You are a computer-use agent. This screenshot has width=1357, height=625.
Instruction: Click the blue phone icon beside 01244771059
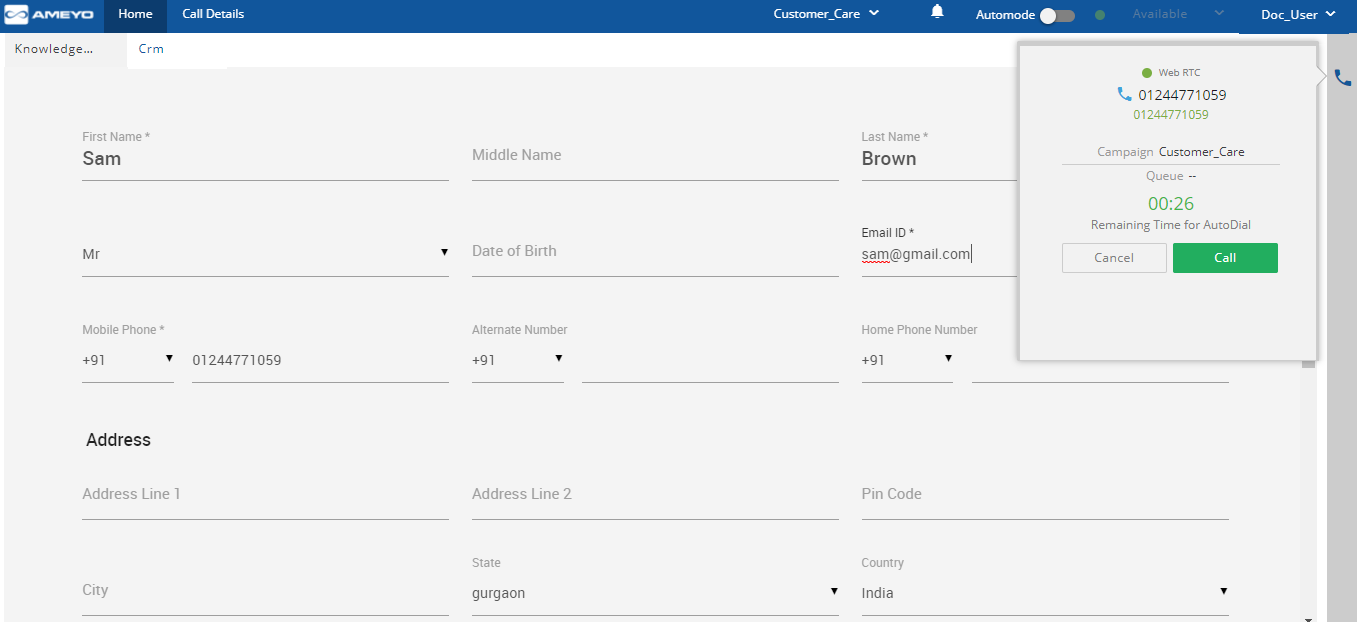1124,95
